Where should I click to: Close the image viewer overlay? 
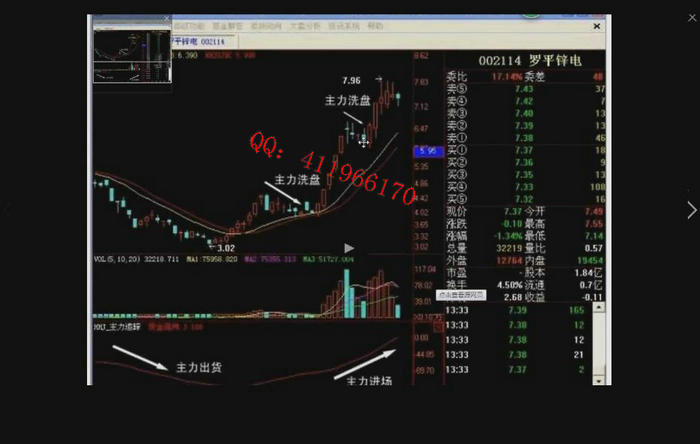pyautogui.click(x=692, y=17)
